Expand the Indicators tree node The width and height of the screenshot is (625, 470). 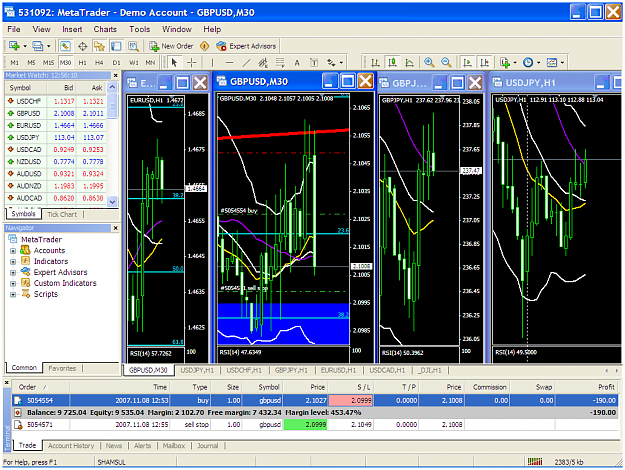(13, 262)
